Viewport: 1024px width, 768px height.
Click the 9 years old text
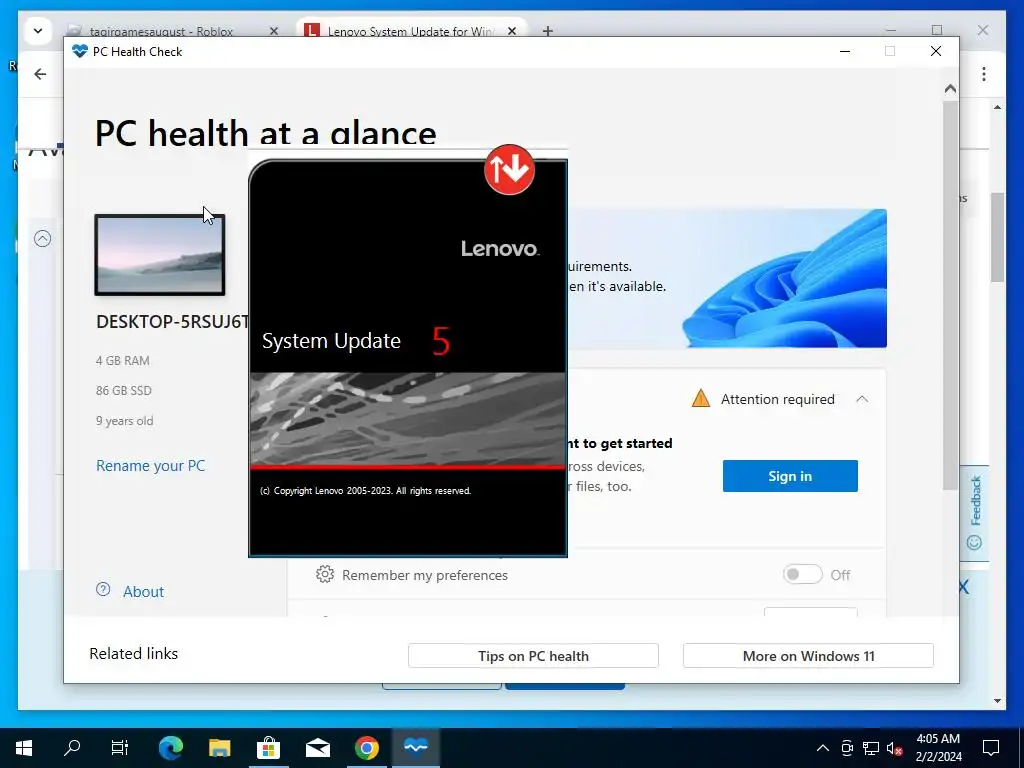coord(124,421)
